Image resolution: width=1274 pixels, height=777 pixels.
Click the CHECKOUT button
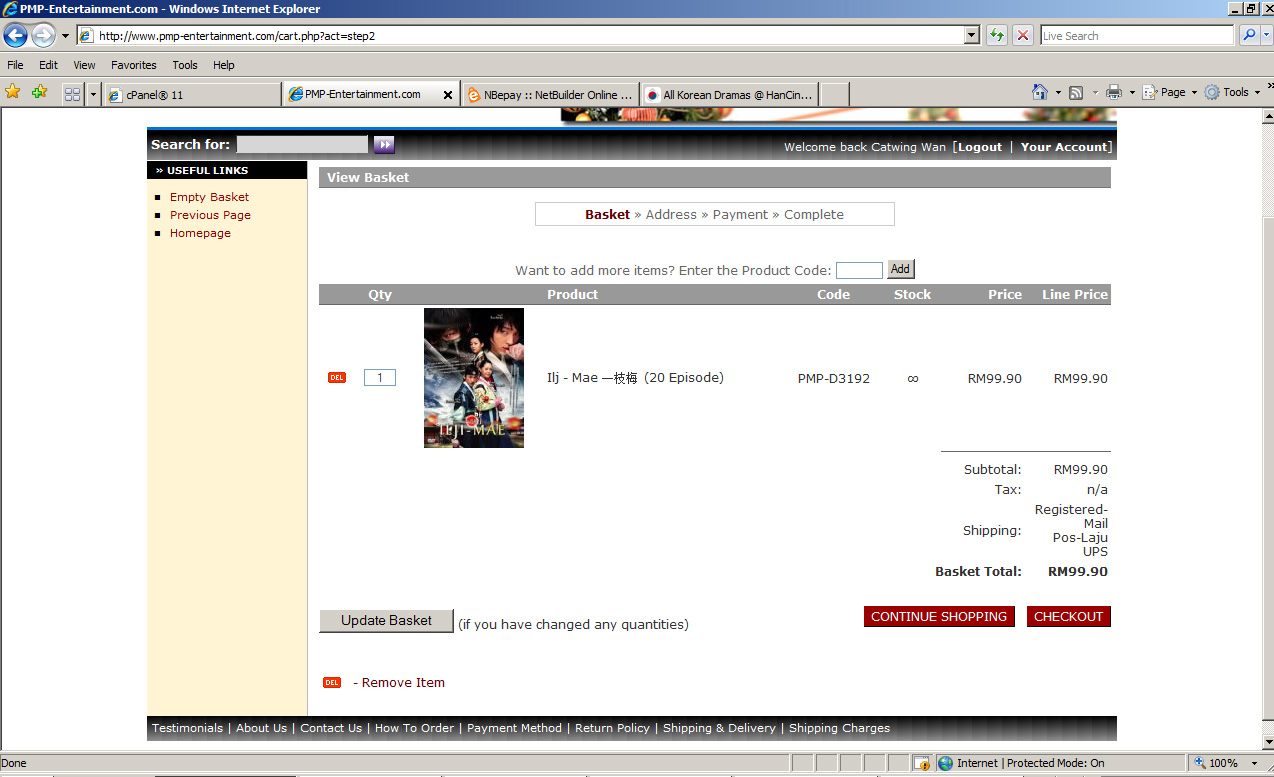pyautogui.click(x=1068, y=617)
